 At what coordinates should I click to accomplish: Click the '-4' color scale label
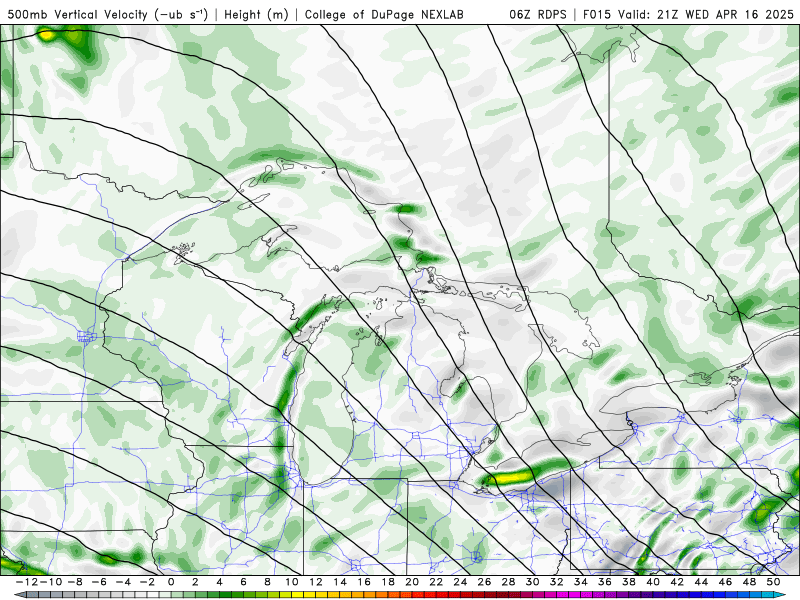[123, 582]
